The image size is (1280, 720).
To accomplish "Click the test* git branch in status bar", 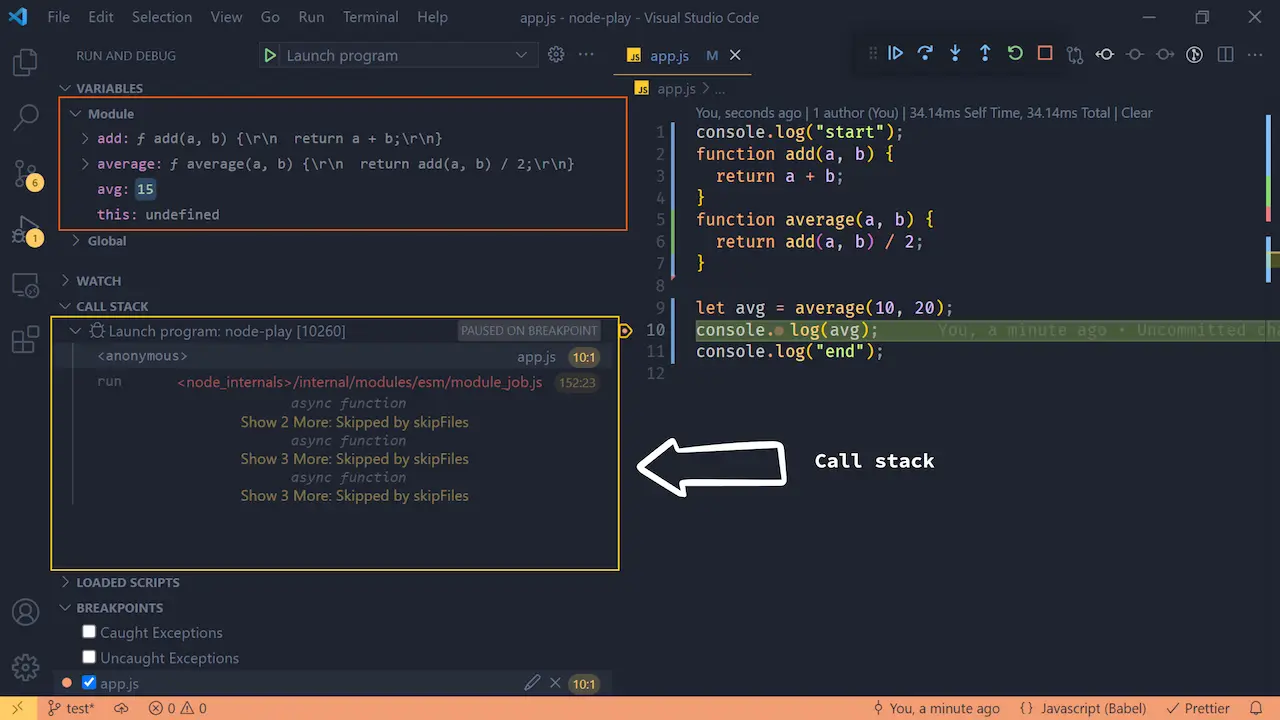I will 70,708.
